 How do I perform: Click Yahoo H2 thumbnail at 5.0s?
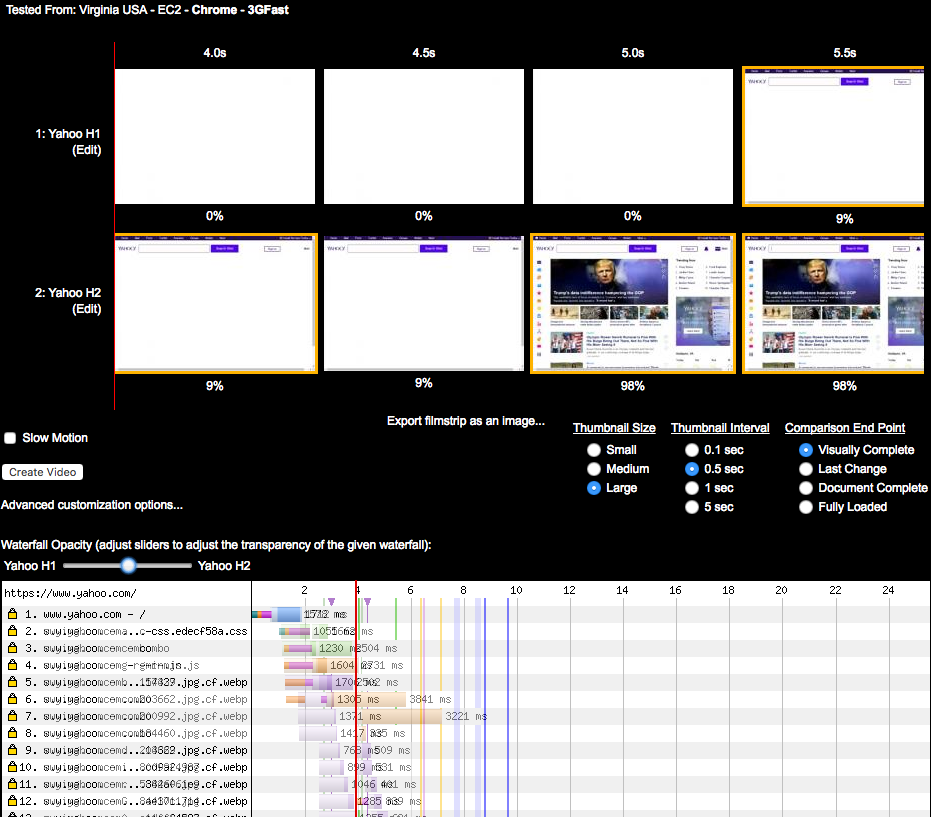point(633,304)
